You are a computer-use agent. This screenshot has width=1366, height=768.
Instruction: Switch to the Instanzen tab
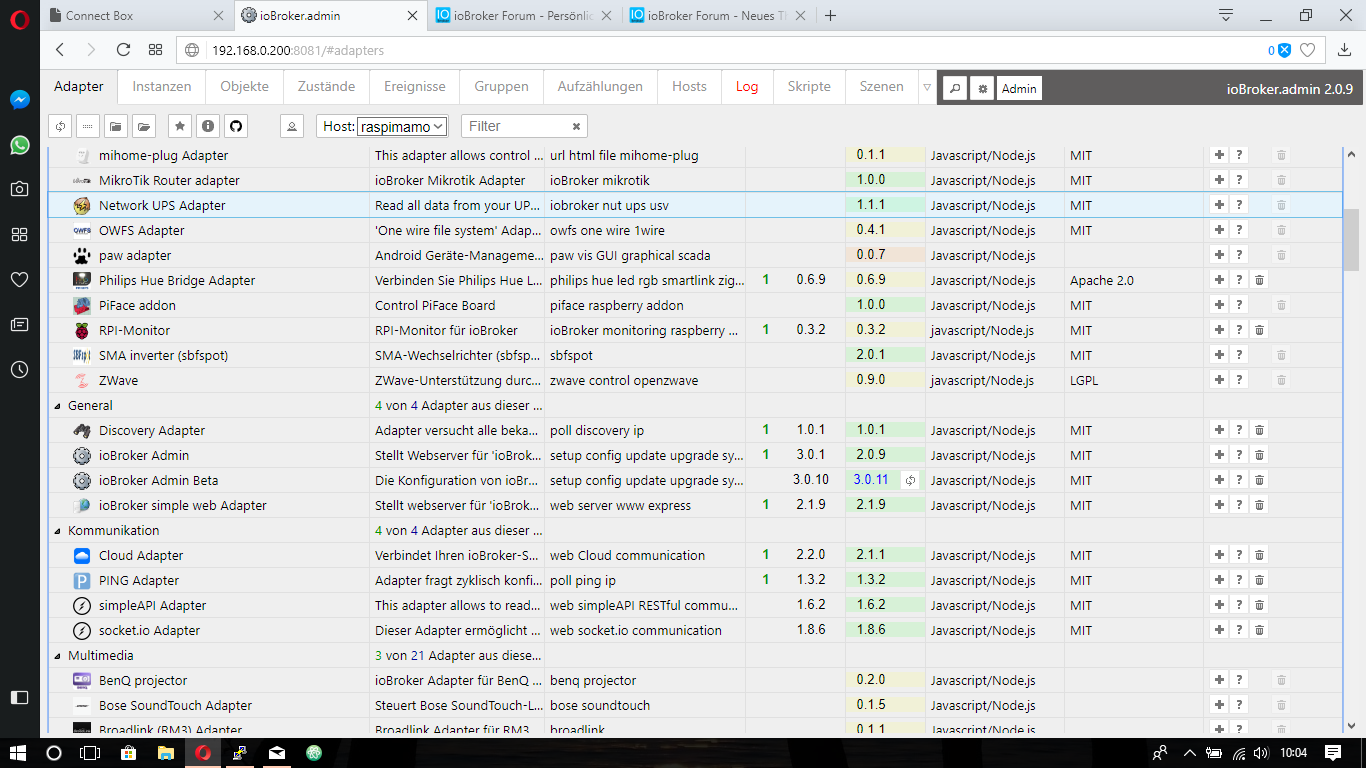point(162,87)
